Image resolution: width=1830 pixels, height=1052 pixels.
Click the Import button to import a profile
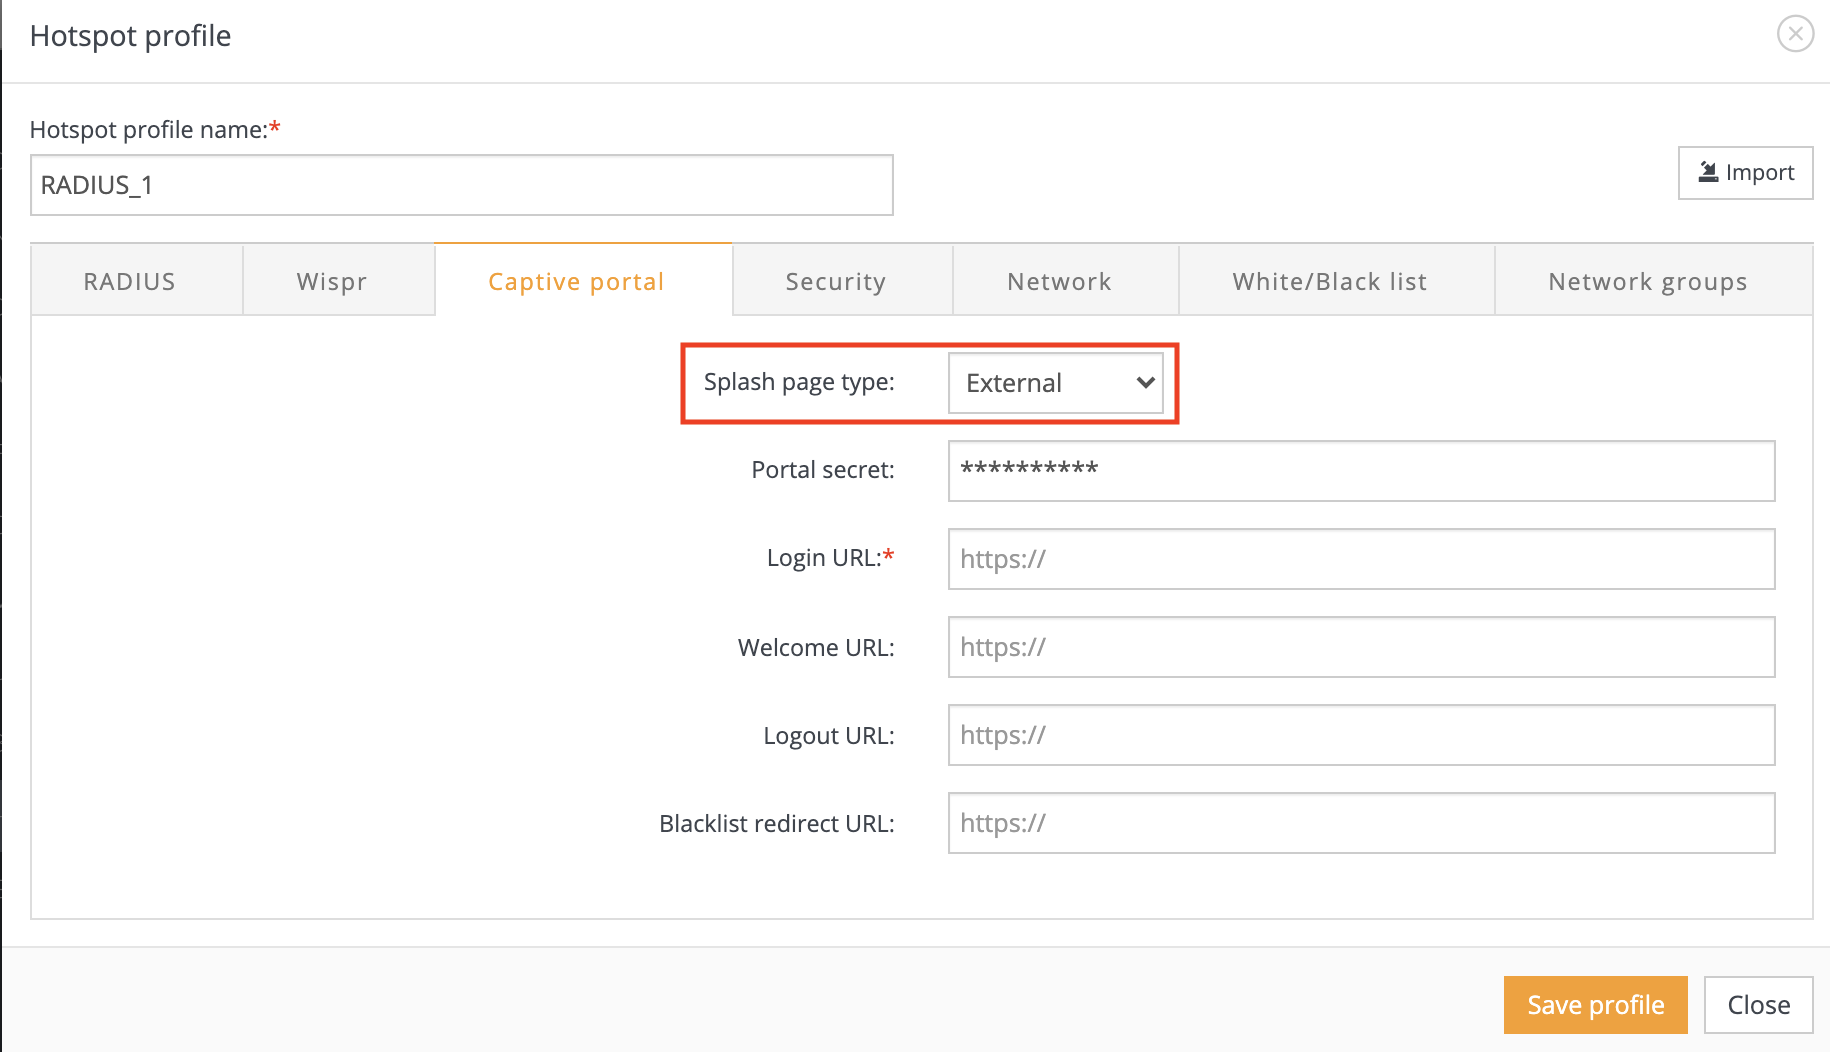pyautogui.click(x=1744, y=171)
